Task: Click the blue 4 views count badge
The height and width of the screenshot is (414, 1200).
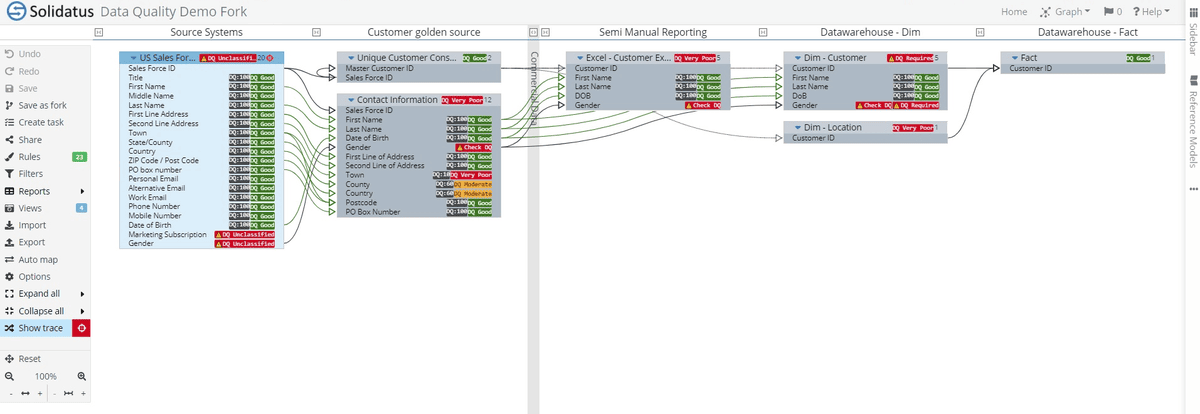Action: coord(83,208)
